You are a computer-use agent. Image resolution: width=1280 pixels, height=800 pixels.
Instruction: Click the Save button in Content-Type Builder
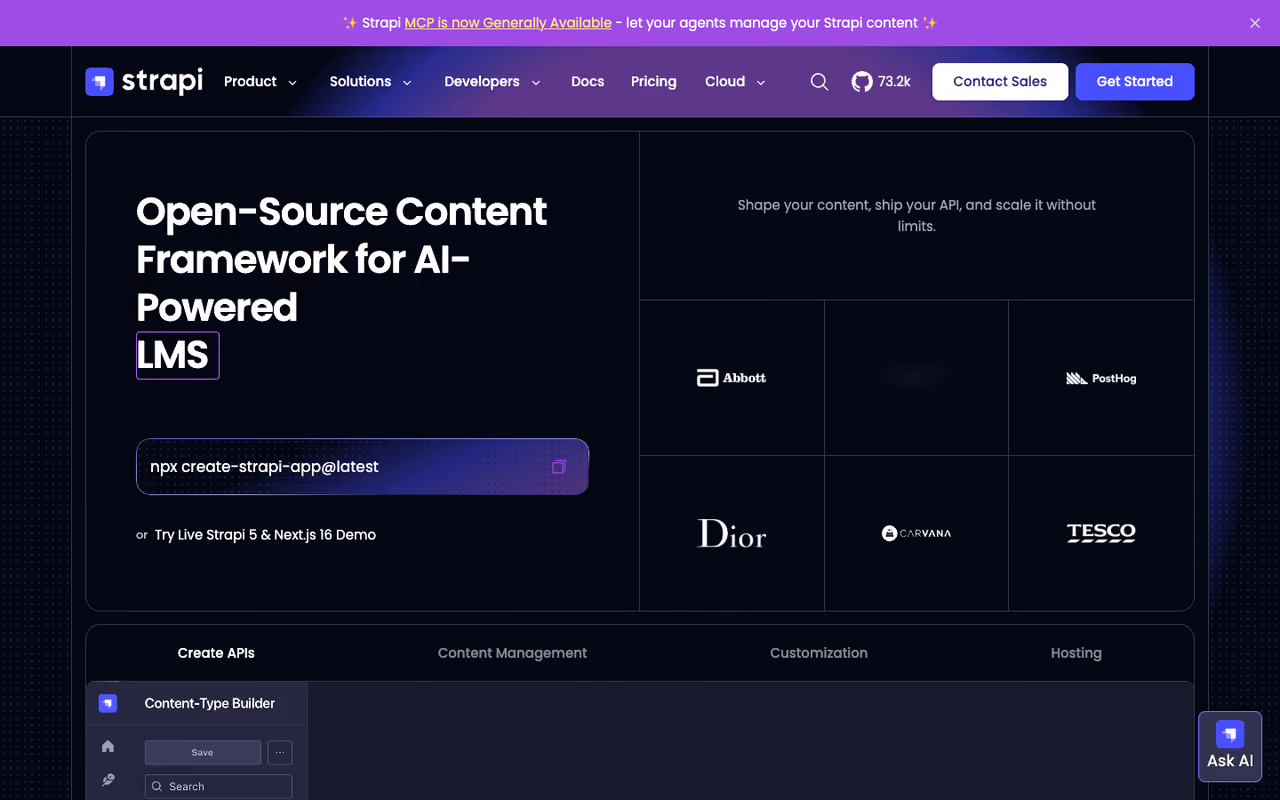[x=202, y=752]
